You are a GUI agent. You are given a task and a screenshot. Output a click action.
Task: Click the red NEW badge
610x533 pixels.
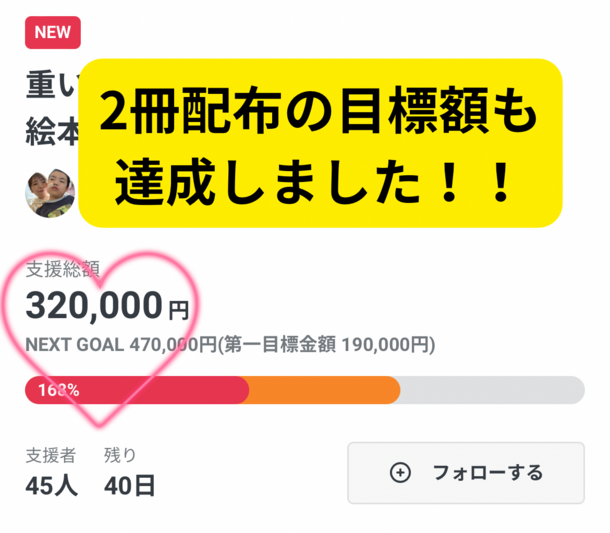point(52,32)
